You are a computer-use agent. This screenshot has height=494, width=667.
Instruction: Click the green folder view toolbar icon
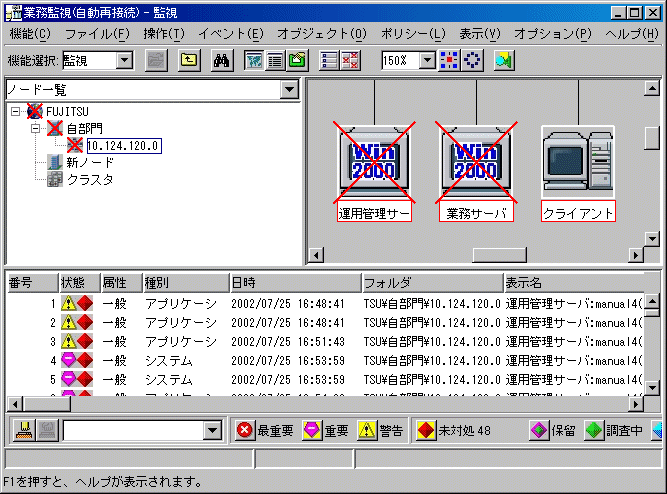297,60
